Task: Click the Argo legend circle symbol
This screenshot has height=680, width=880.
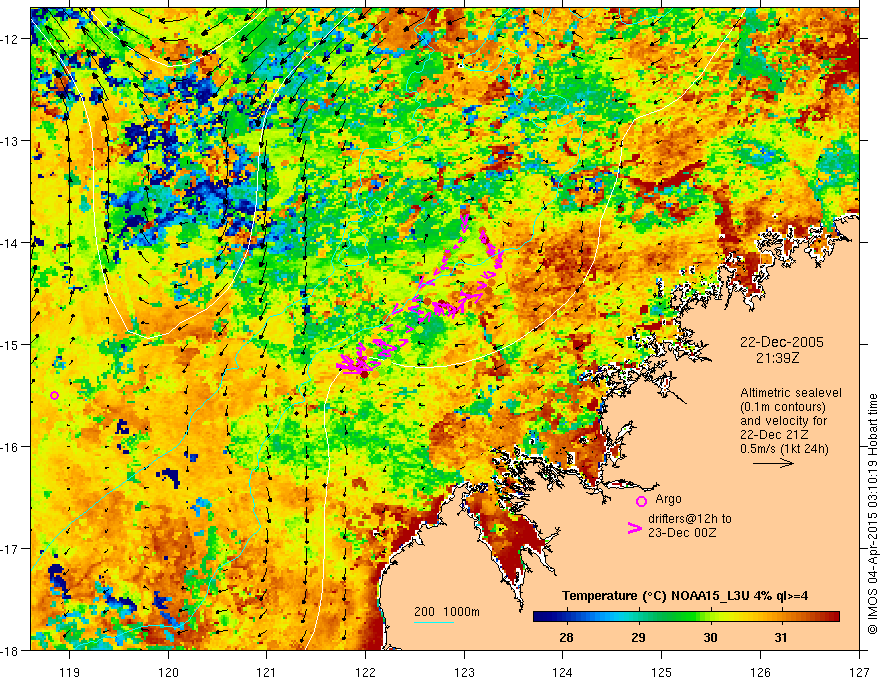Action: [641, 501]
